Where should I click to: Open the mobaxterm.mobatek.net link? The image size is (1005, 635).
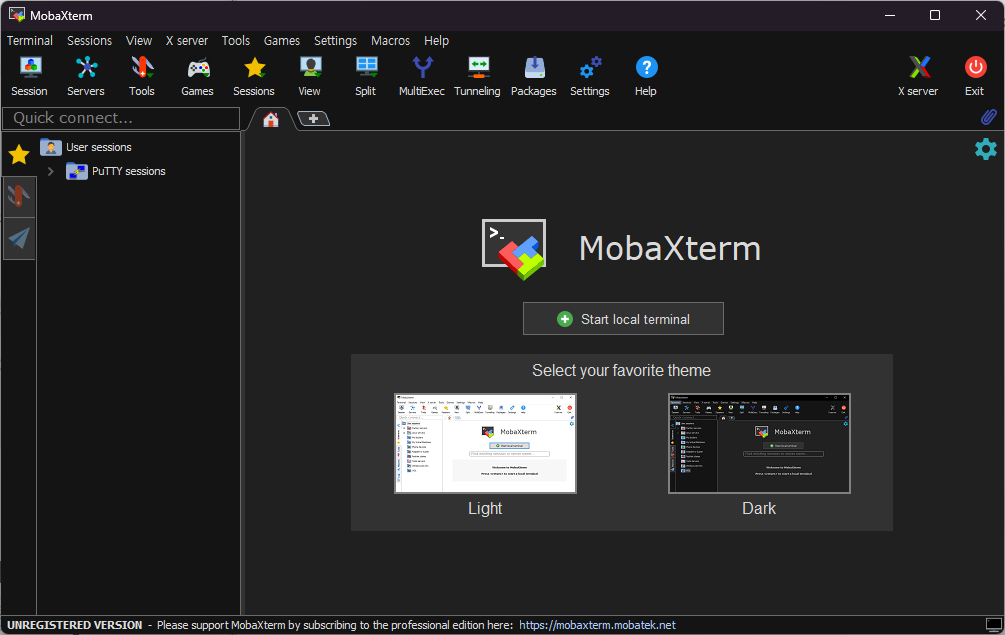click(x=597, y=625)
